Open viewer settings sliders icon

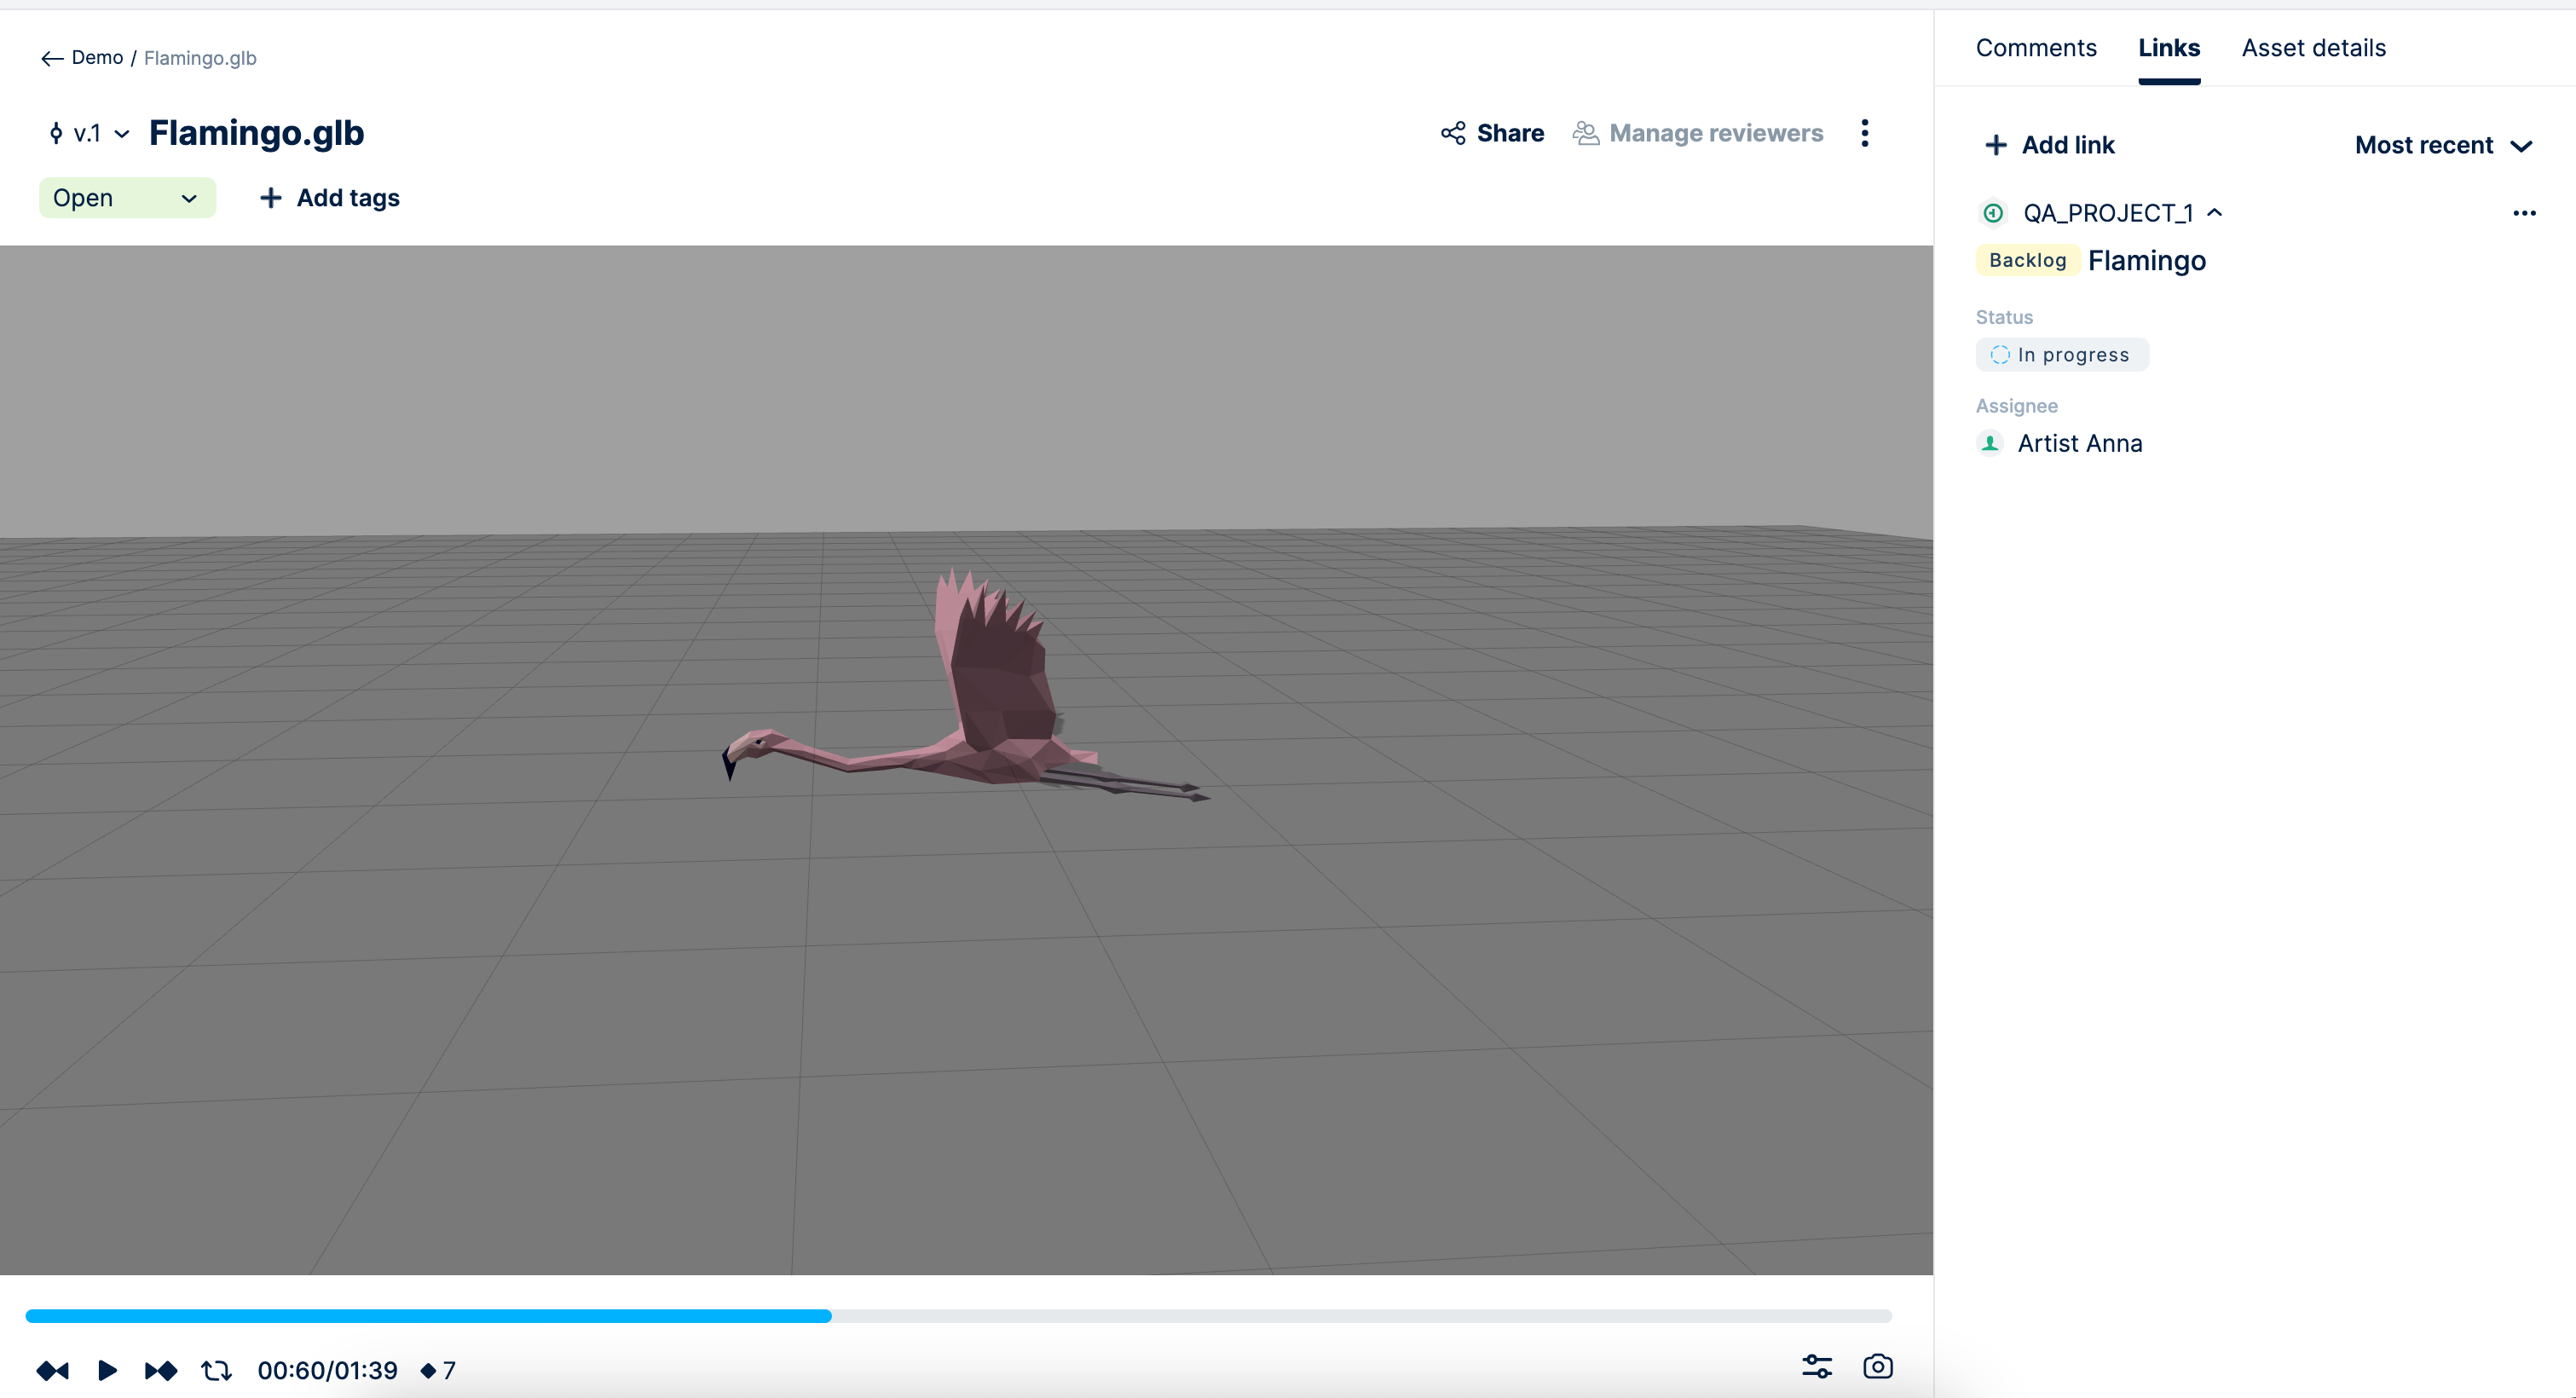[x=1816, y=1366]
